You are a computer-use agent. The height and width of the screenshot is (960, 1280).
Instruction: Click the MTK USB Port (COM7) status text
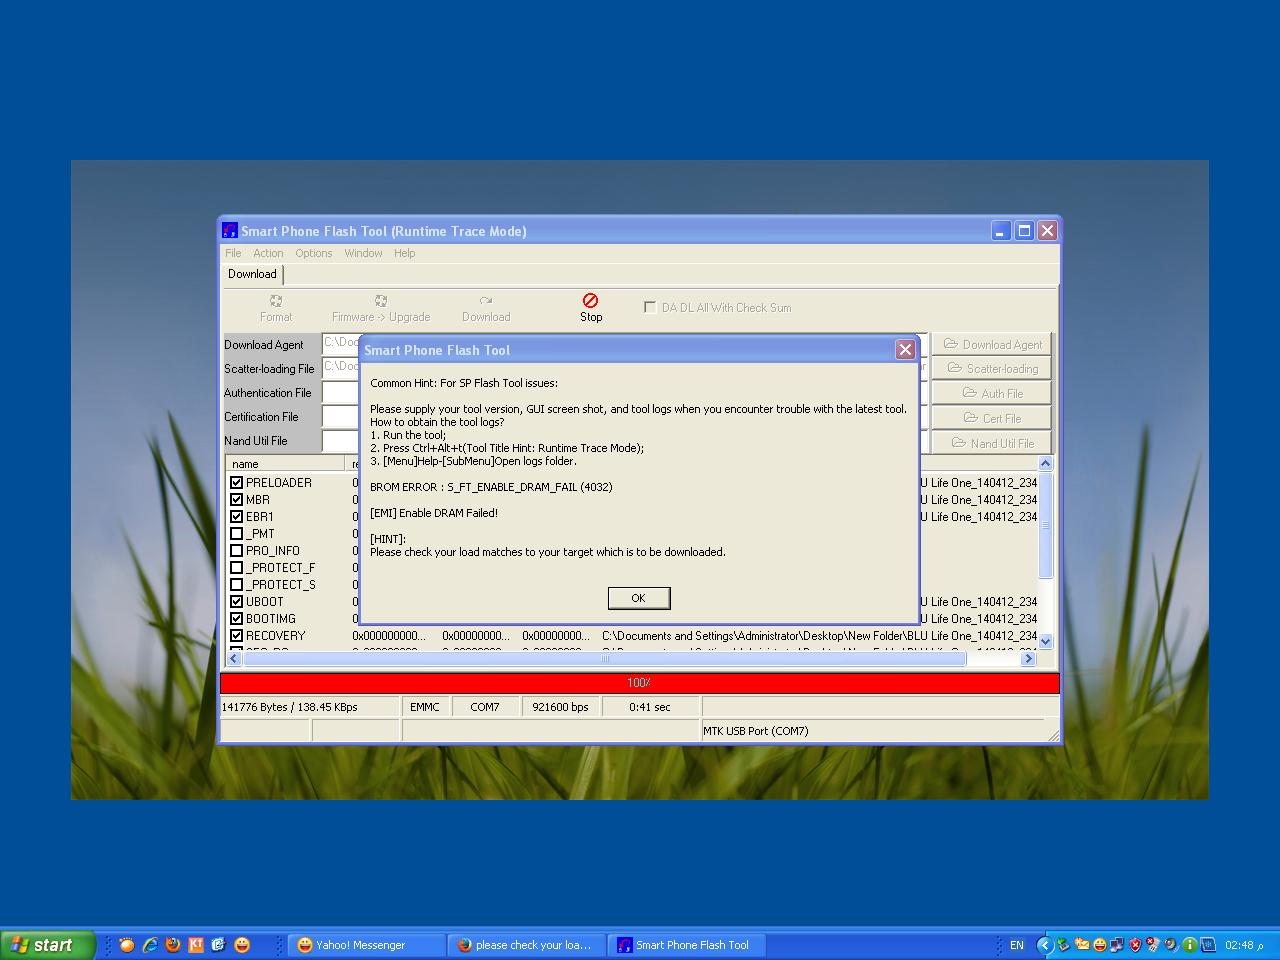click(756, 731)
